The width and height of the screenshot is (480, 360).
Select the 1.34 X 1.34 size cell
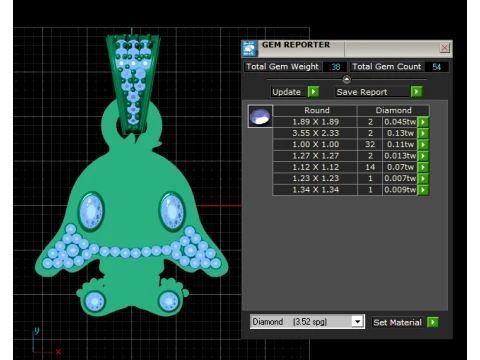coord(315,190)
